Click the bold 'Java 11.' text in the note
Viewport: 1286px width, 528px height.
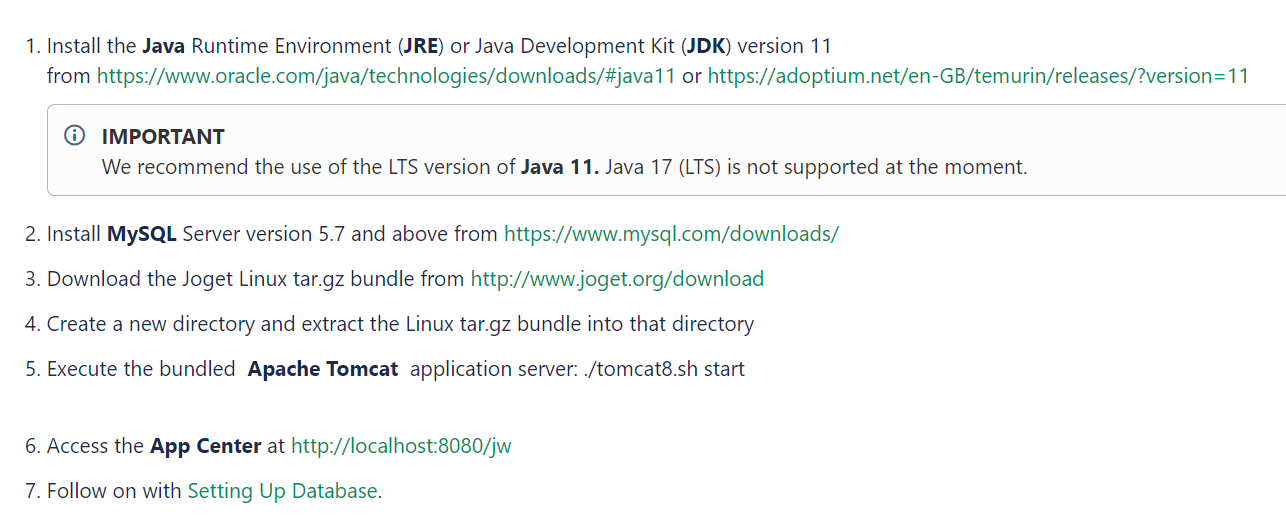pyautogui.click(x=560, y=167)
